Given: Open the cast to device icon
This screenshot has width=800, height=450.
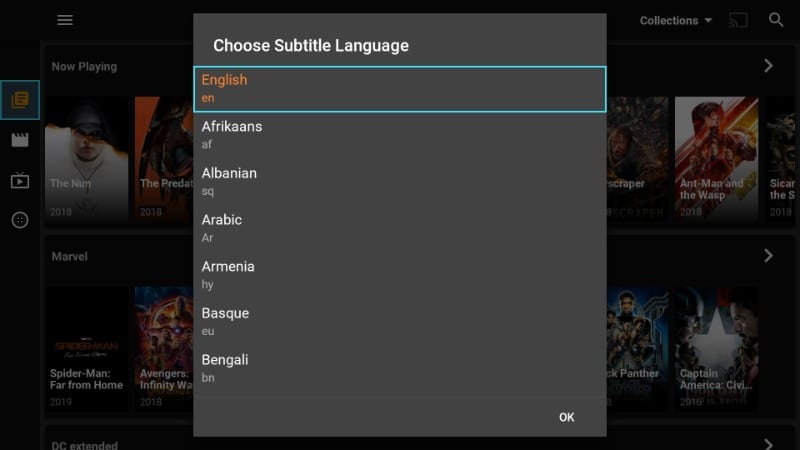Looking at the screenshot, I should (738, 20).
